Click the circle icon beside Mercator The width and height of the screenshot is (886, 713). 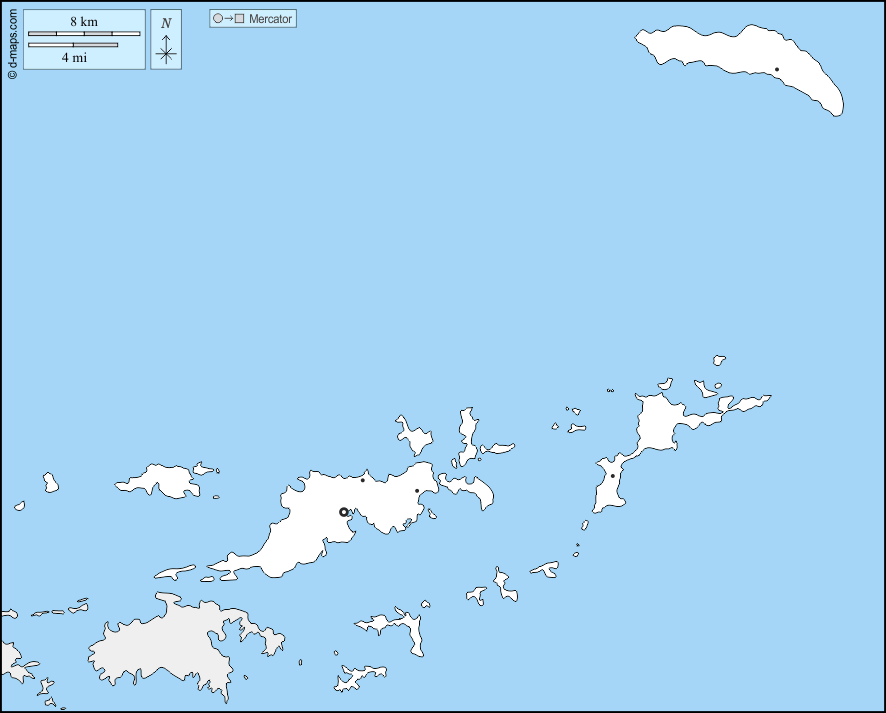[x=218, y=18]
